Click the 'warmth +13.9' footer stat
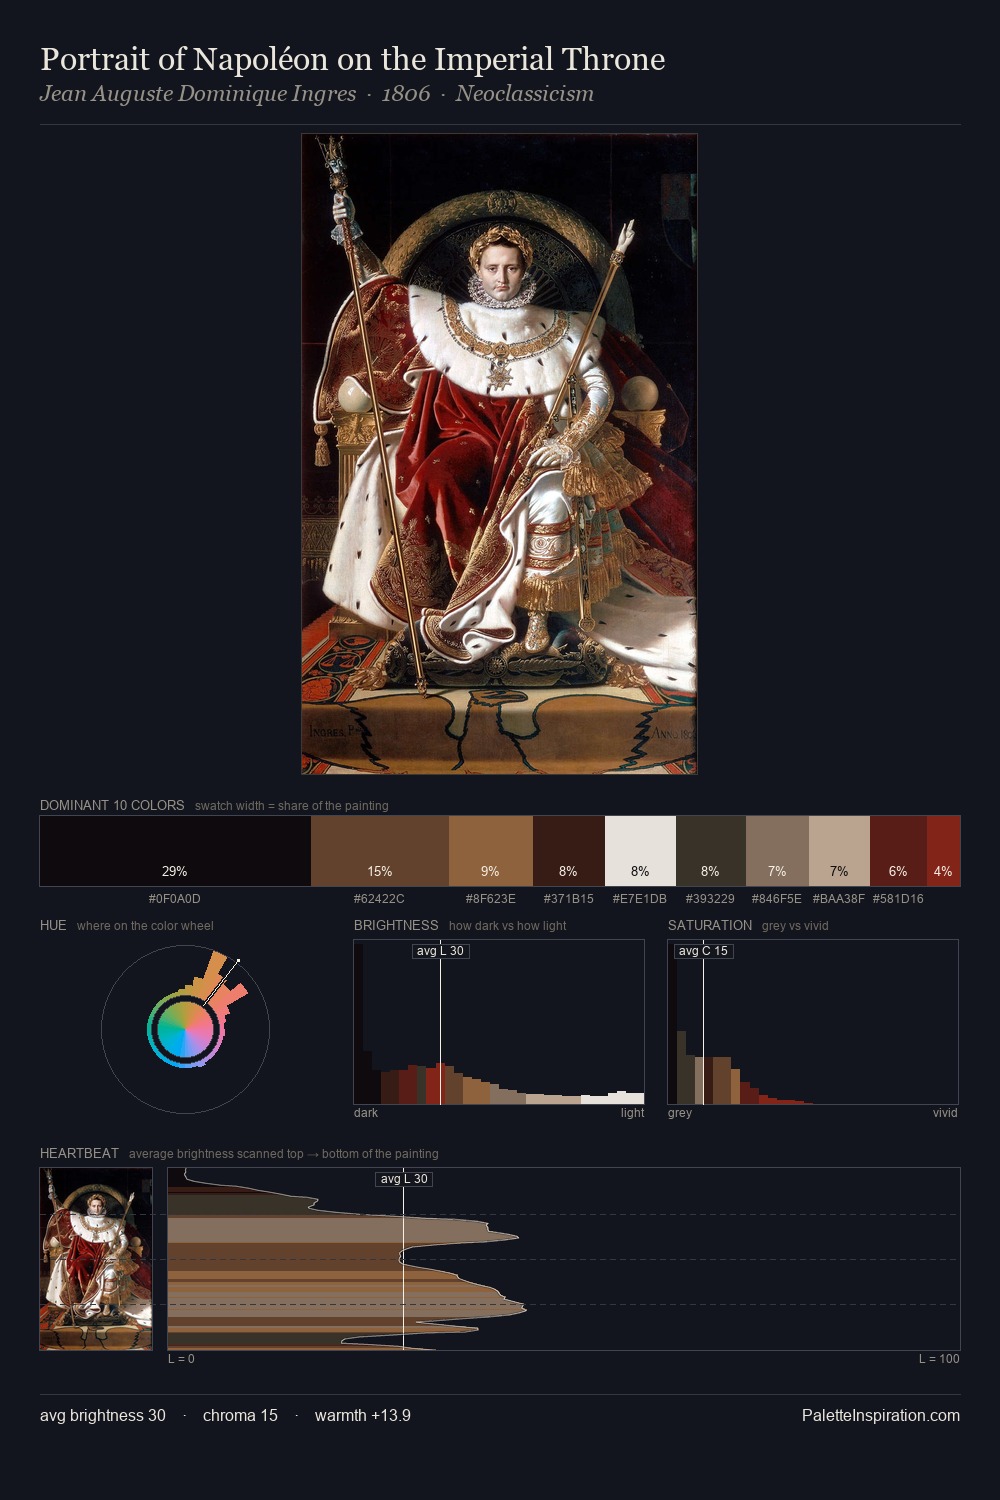This screenshot has width=1000, height=1500. pos(363,1416)
